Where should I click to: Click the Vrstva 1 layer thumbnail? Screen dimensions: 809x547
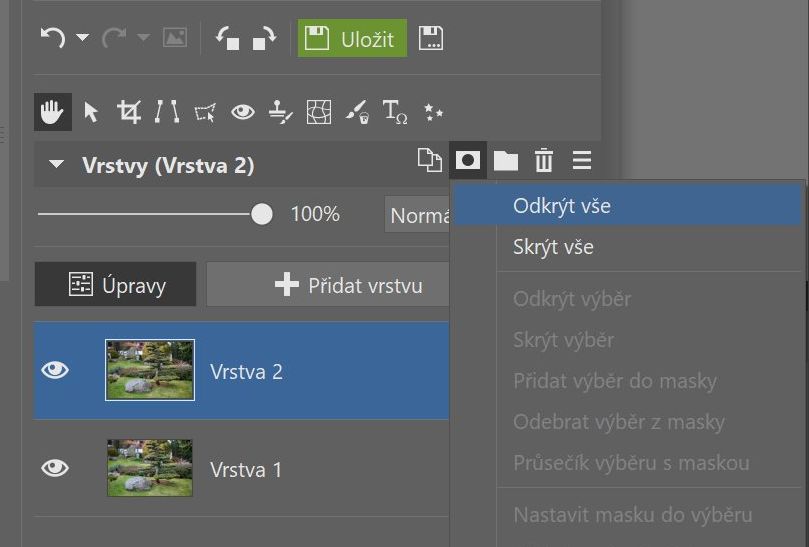(x=150, y=468)
